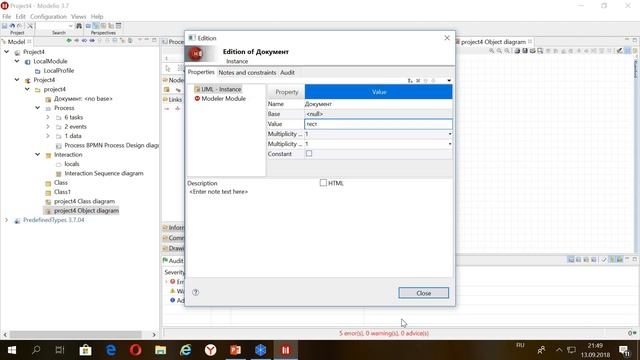Click the Name field value Документ

point(378,104)
